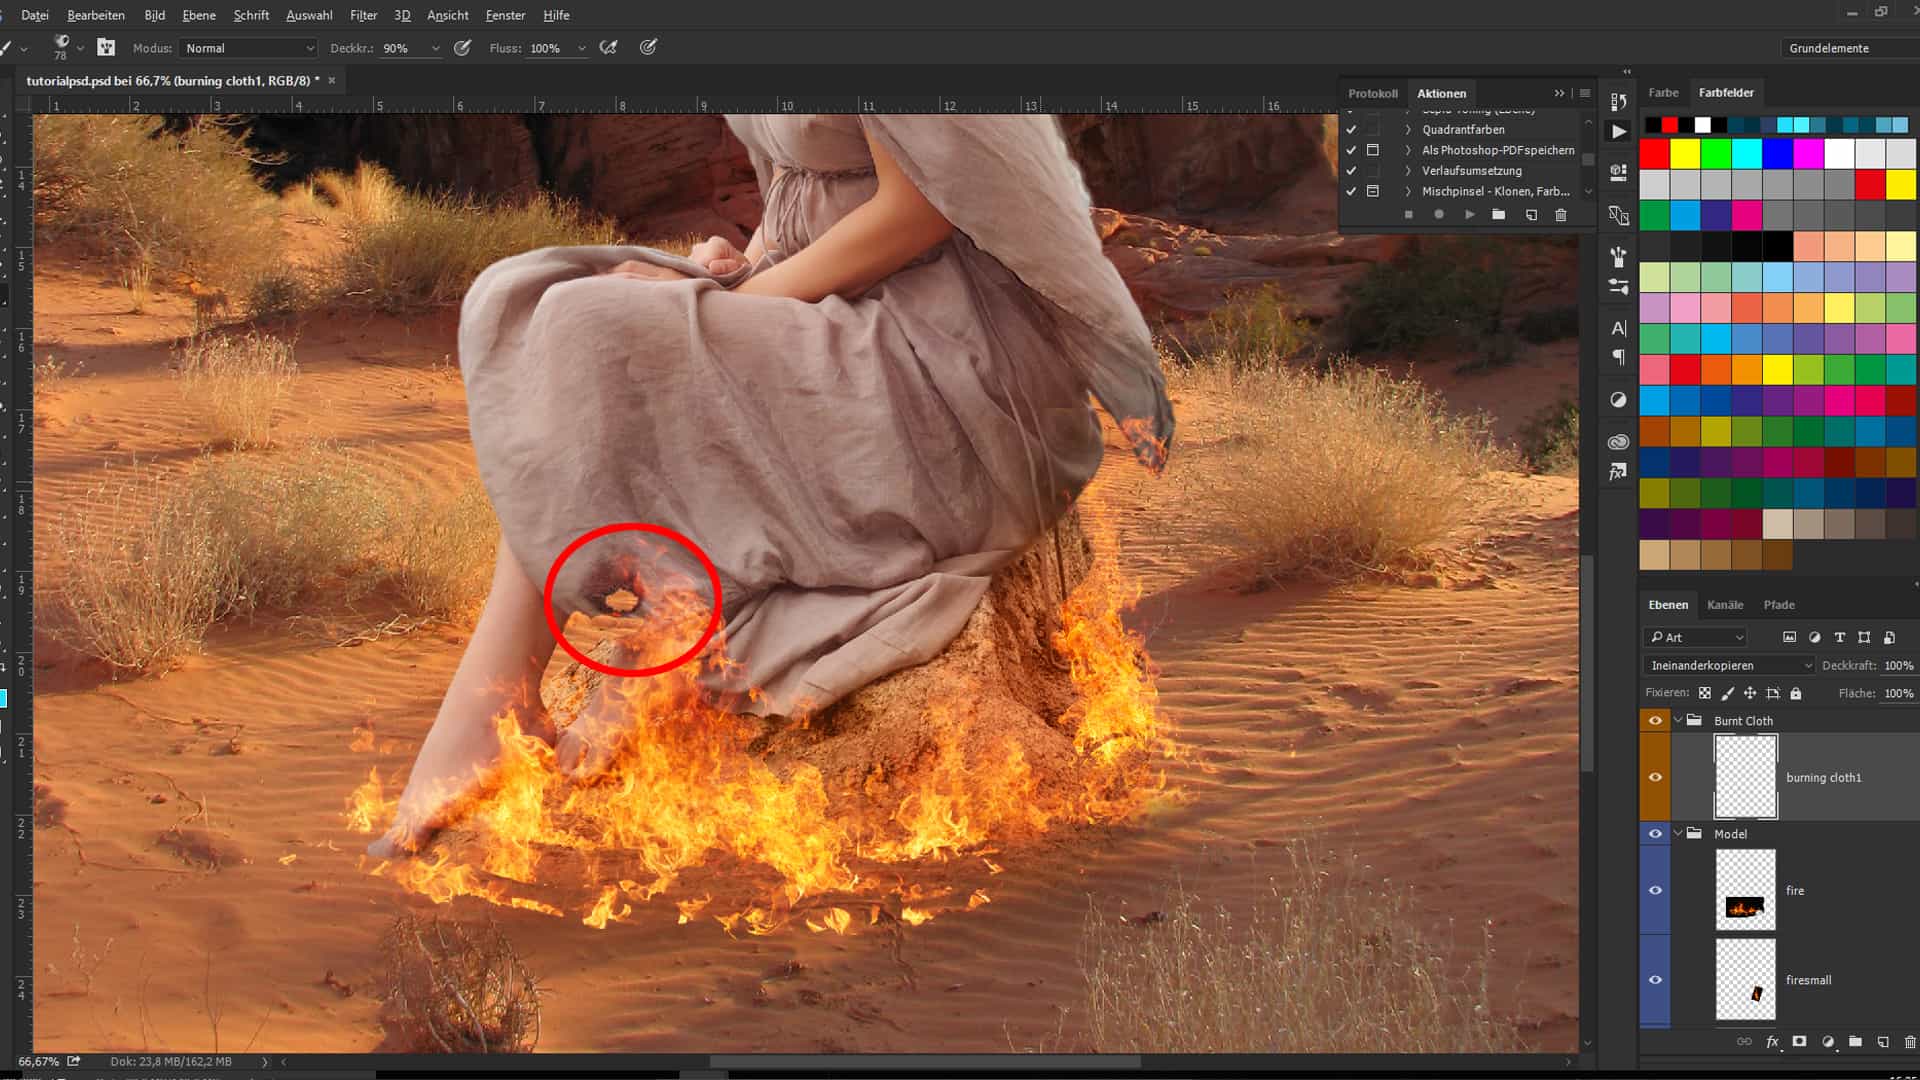Filter layers by adjustment layers
This screenshot has height=1080, width=1920.
click(x=1814, y=637)
